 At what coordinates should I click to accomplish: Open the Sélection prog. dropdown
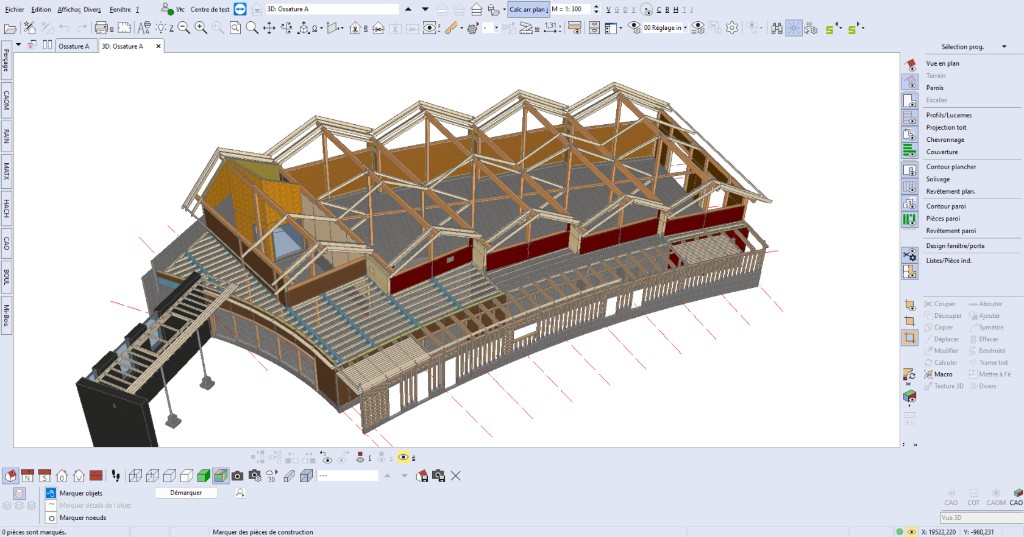[x=973, y=47]
